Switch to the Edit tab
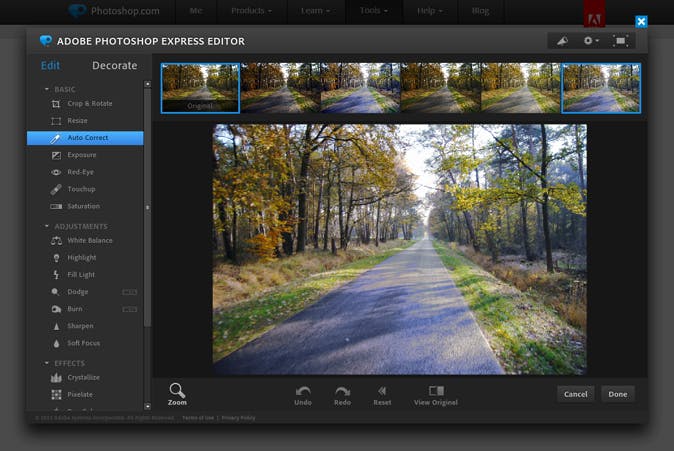The image size is (674, 451). pos(50,65)
